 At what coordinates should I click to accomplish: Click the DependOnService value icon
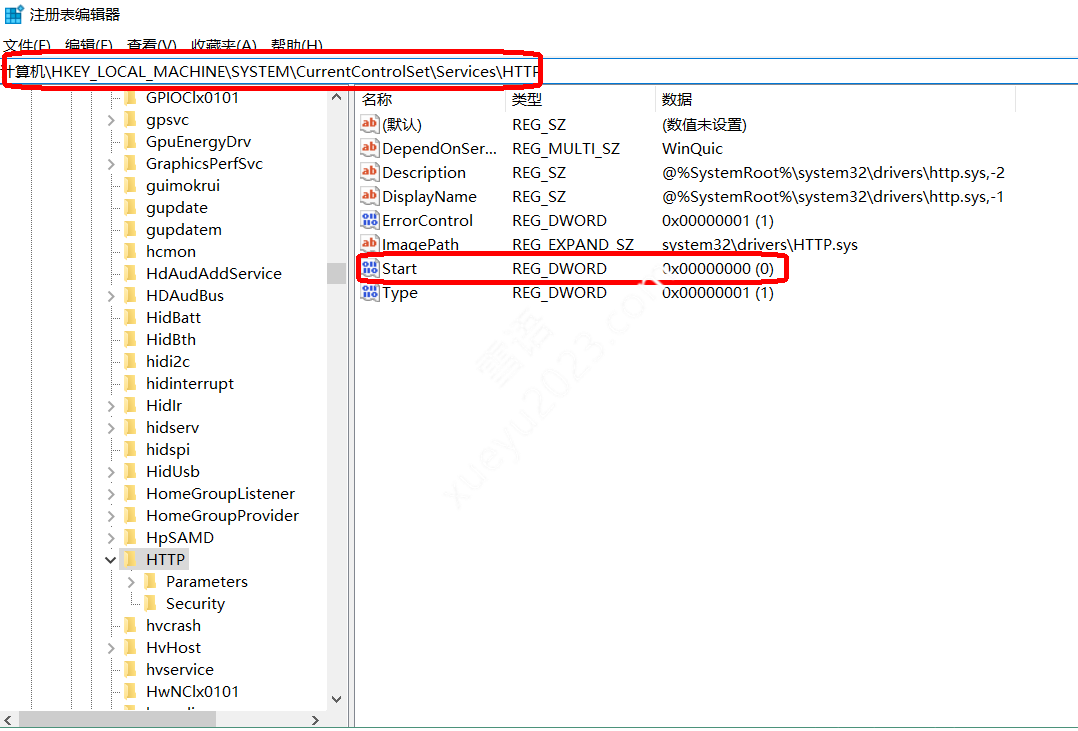tap(370, 149)
